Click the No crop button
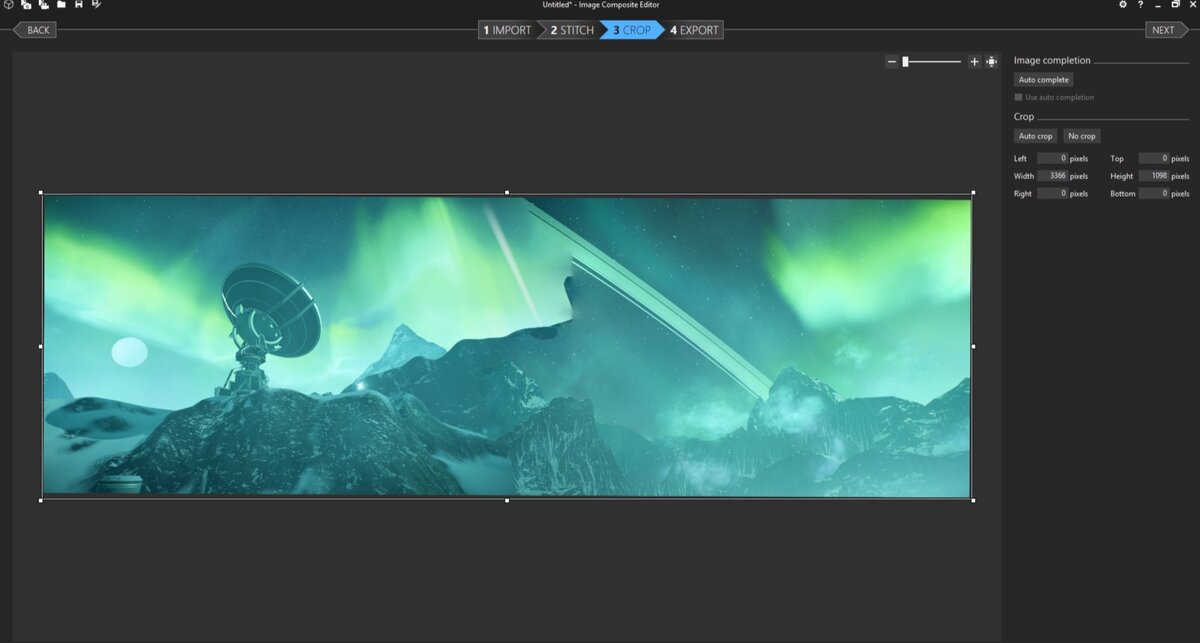This screenshot has width=1200, height=643. tap(1082, 136)
